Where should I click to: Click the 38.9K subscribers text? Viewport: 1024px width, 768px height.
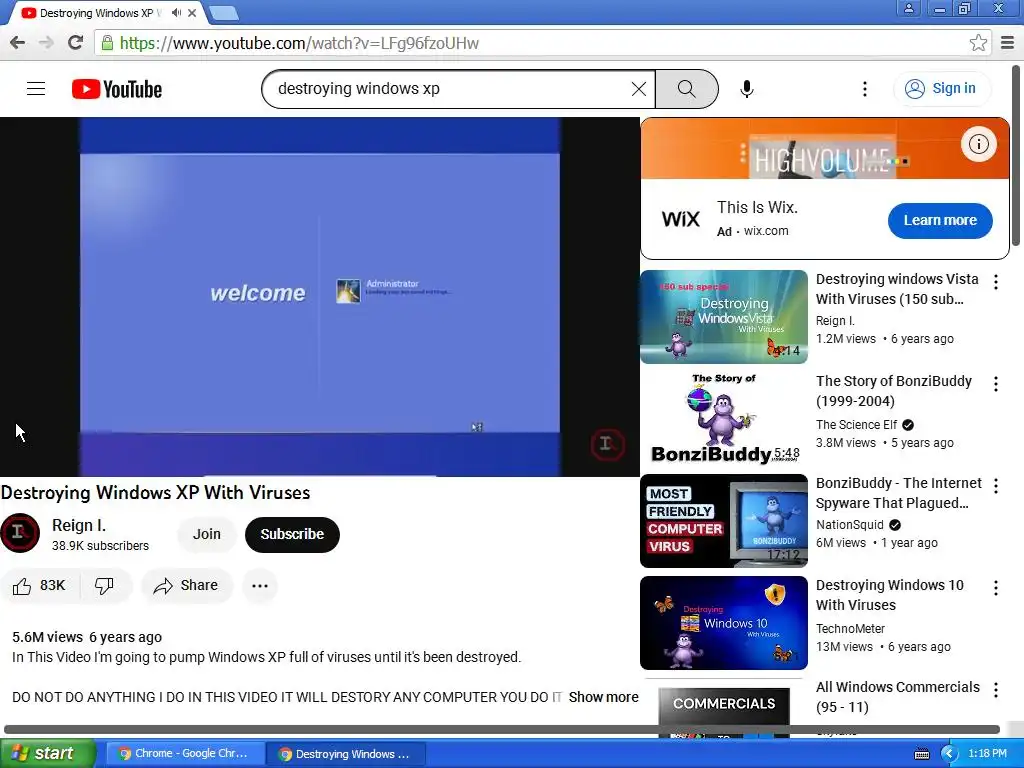(101, 546)
